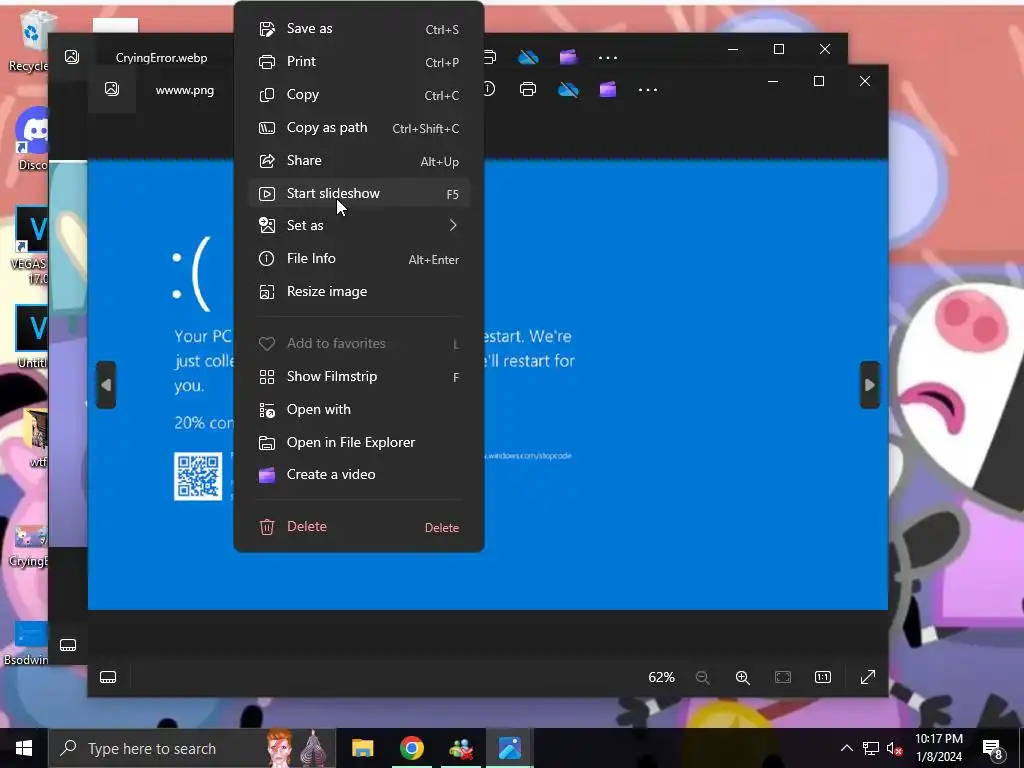Open See more ellipsis in wwww.png window
Viewport: 1024px width, 768px height.
(648, 89)
